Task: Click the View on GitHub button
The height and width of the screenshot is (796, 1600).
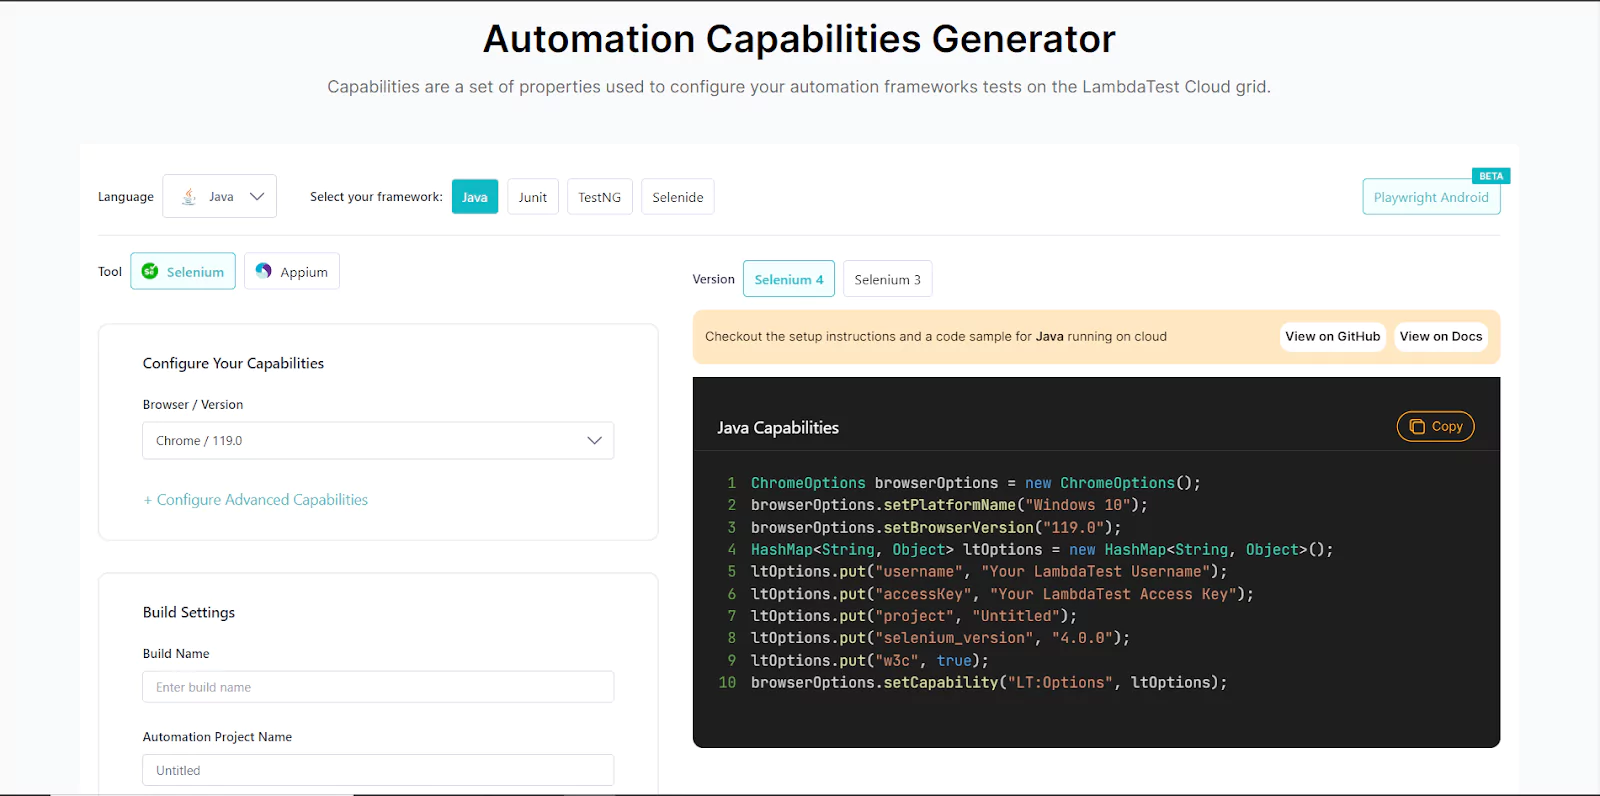Action: click(1332, 337)
